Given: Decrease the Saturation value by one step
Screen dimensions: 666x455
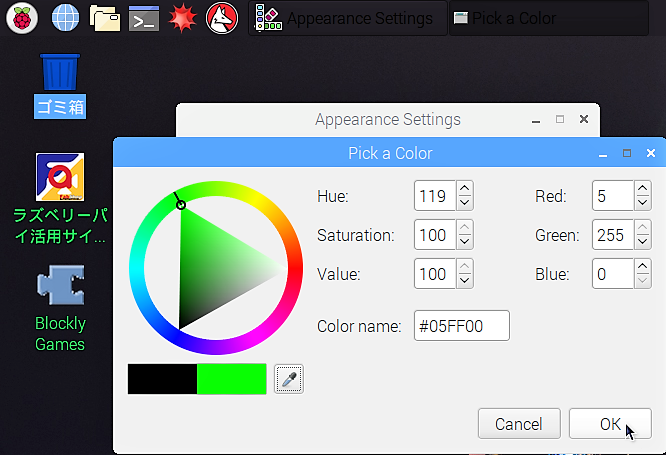Looking at the screenshot, I should 465,242.
